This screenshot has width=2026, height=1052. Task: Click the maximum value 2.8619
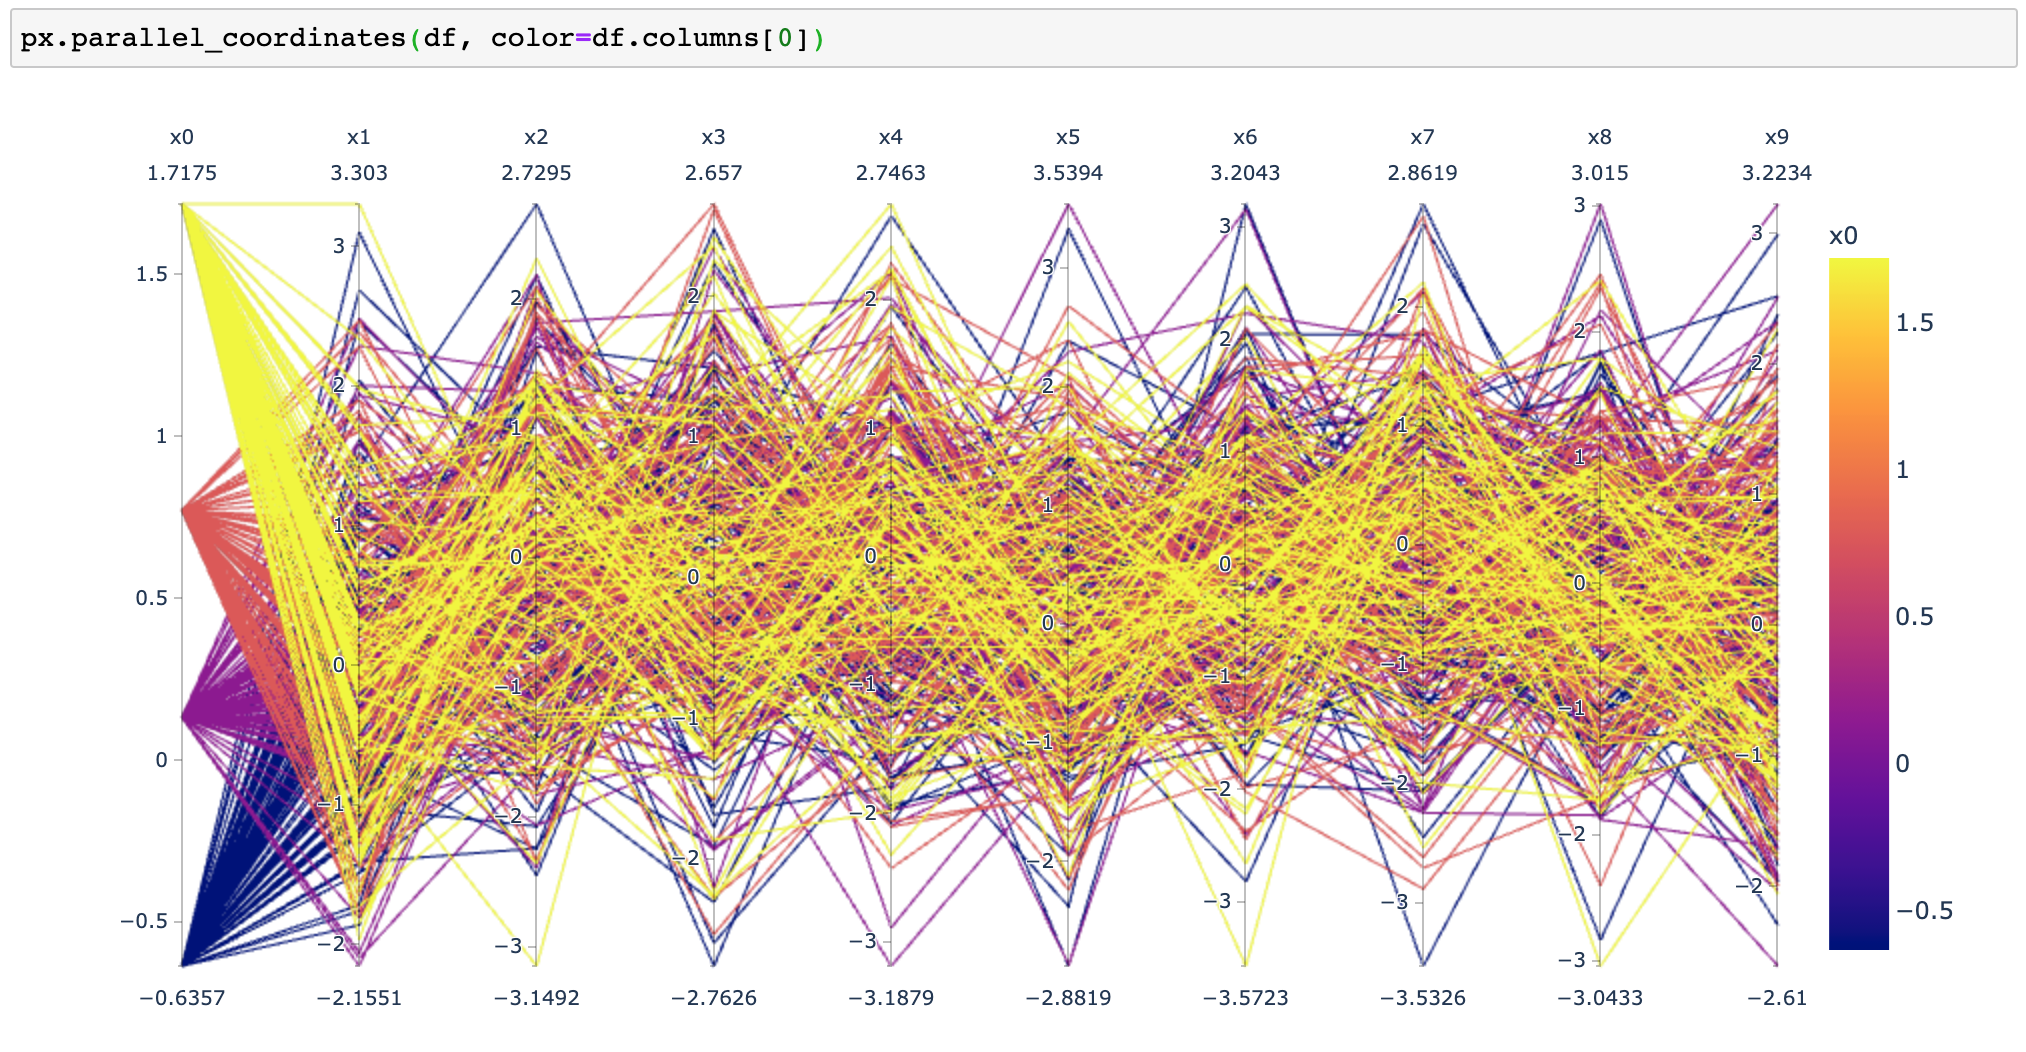tap(1422, 173)
